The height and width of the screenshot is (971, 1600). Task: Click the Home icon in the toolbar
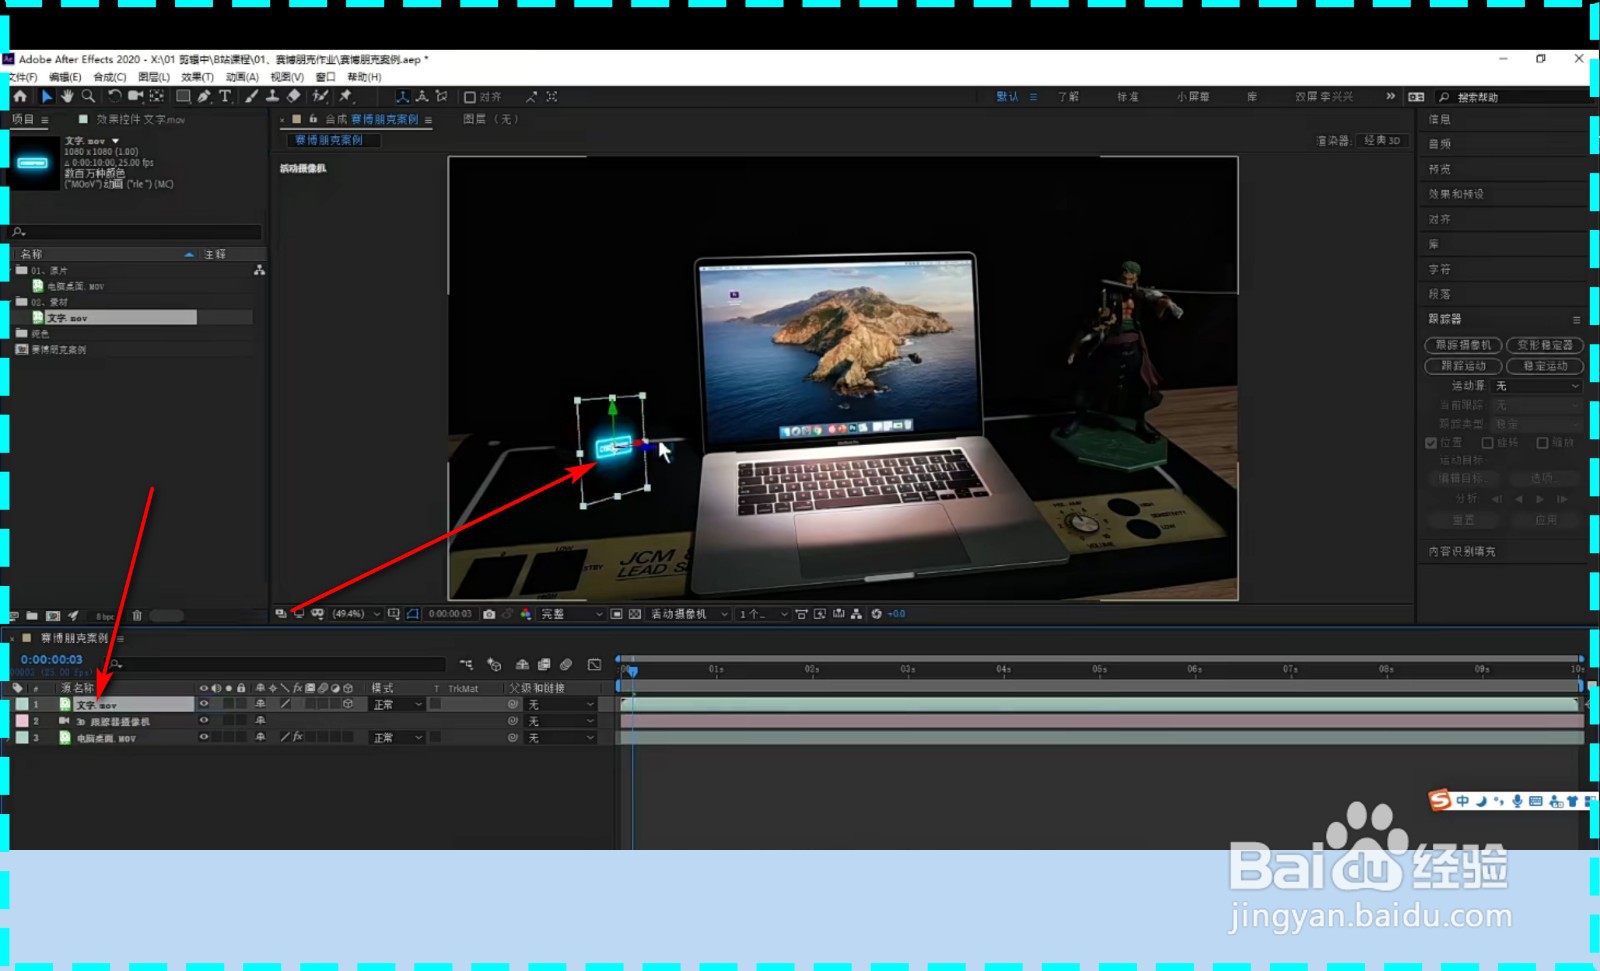point(20,96)
